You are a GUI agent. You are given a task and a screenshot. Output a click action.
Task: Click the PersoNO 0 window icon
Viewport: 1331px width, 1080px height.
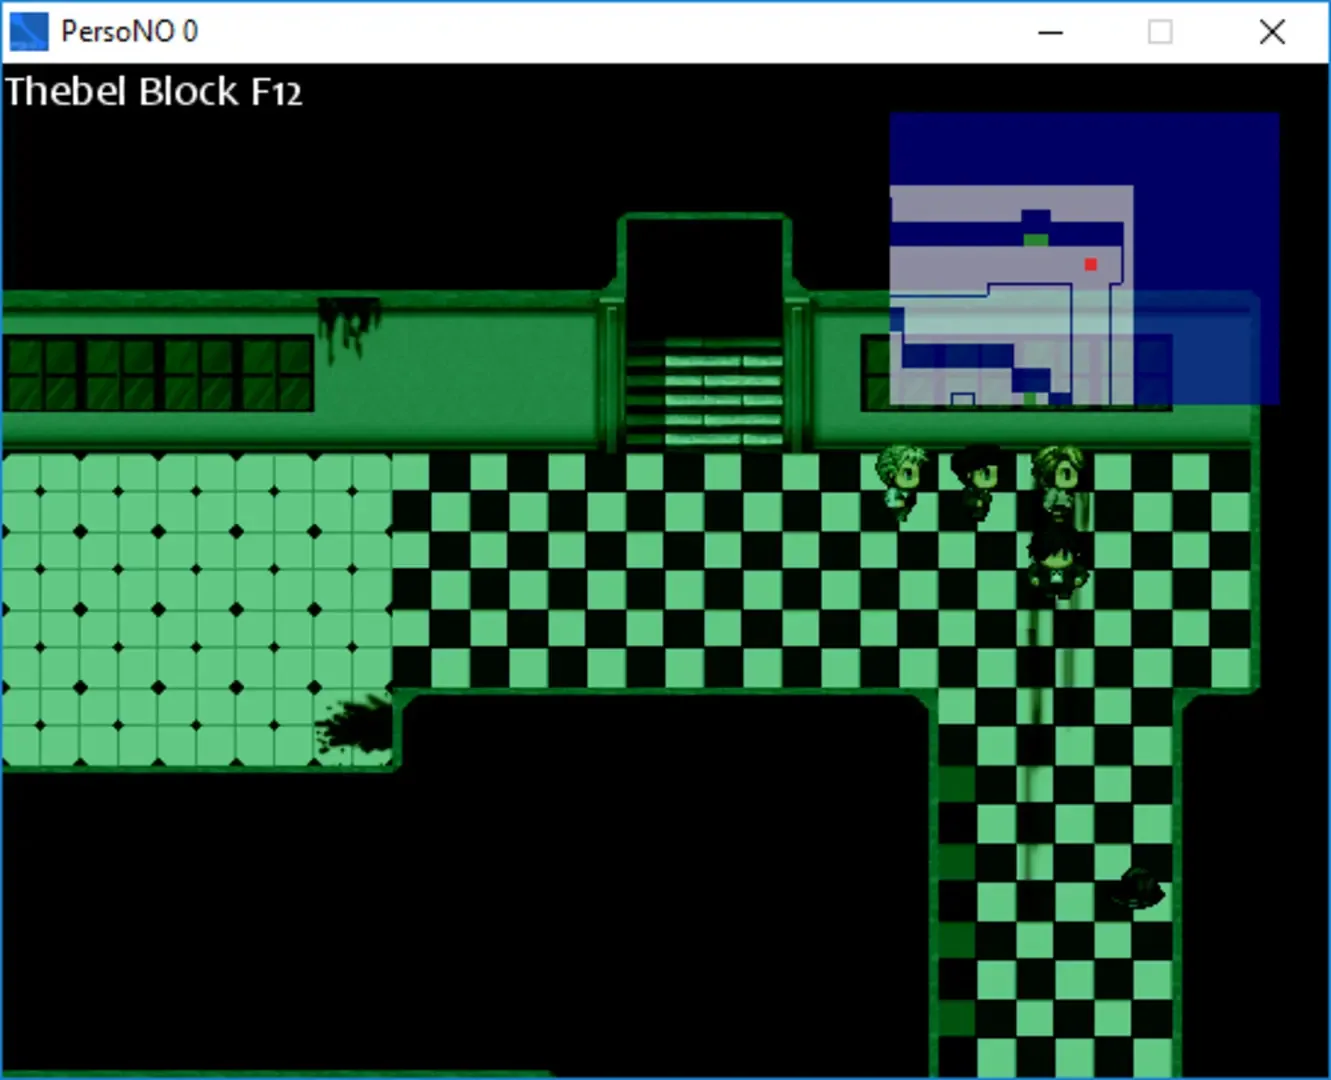28,32
